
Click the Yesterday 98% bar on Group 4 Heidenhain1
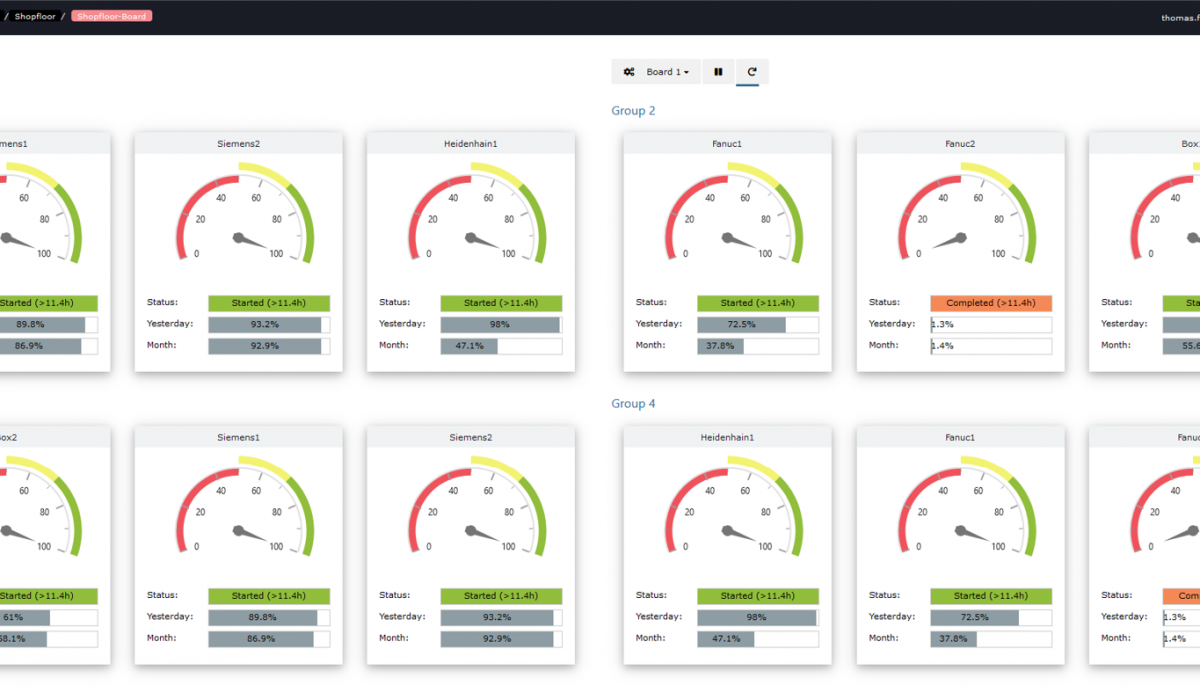coord(758,618)
